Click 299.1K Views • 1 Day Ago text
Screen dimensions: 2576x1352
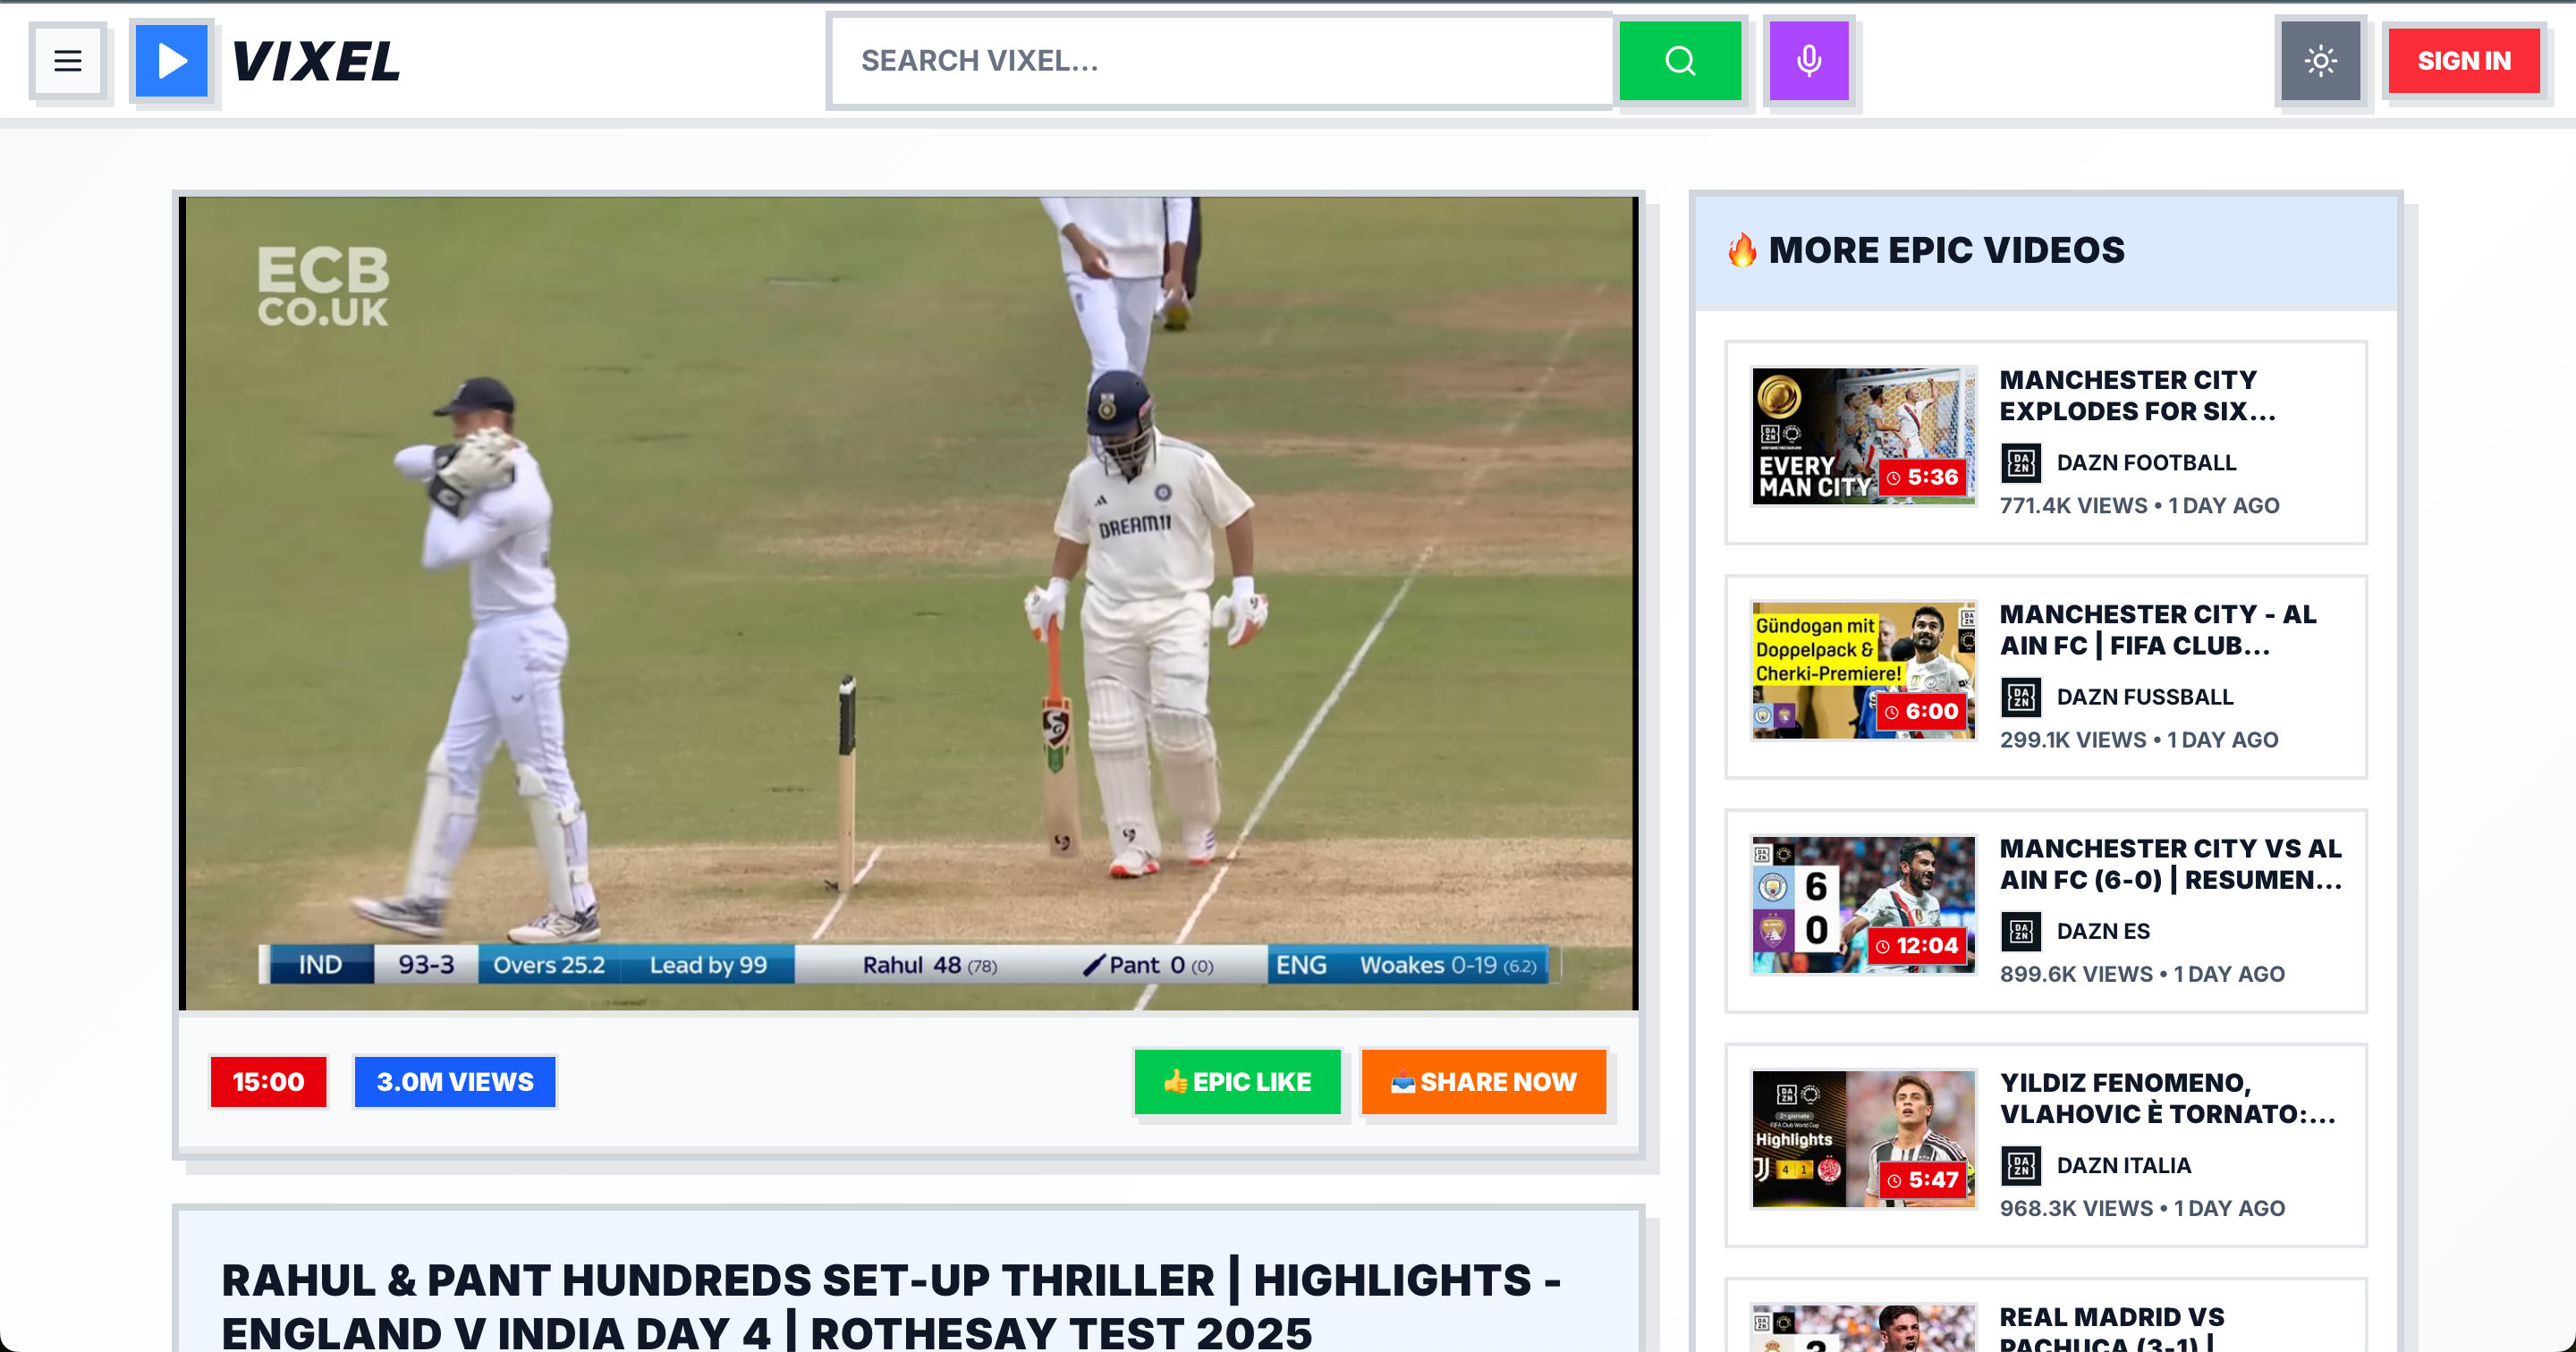coord(2139,740)
